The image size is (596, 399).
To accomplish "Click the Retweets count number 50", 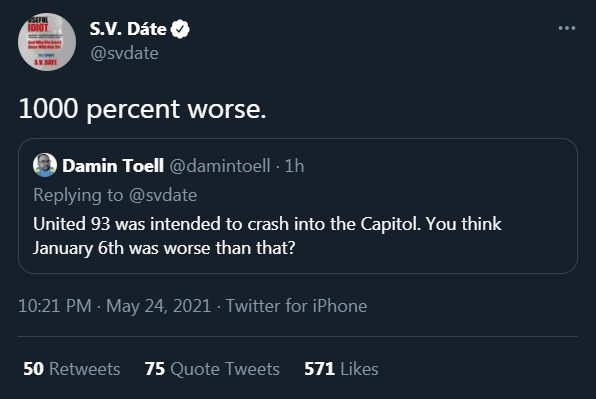I will point(33,369).
